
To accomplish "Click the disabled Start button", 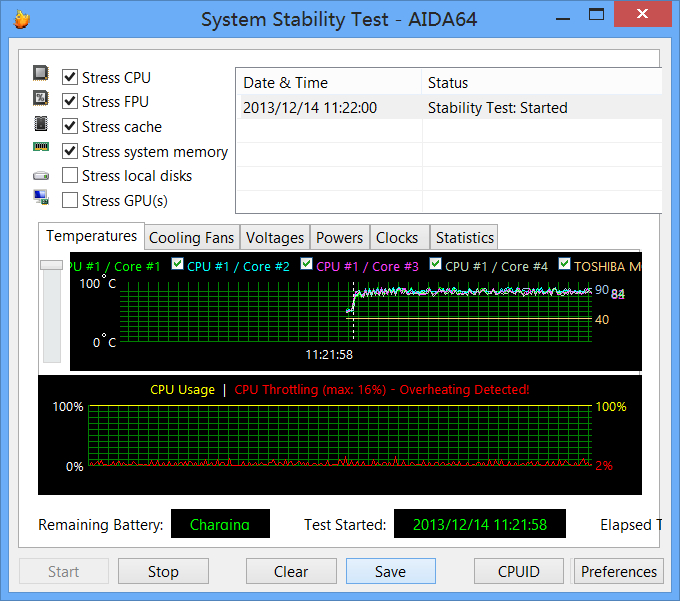I will click(x=64, y=571).
